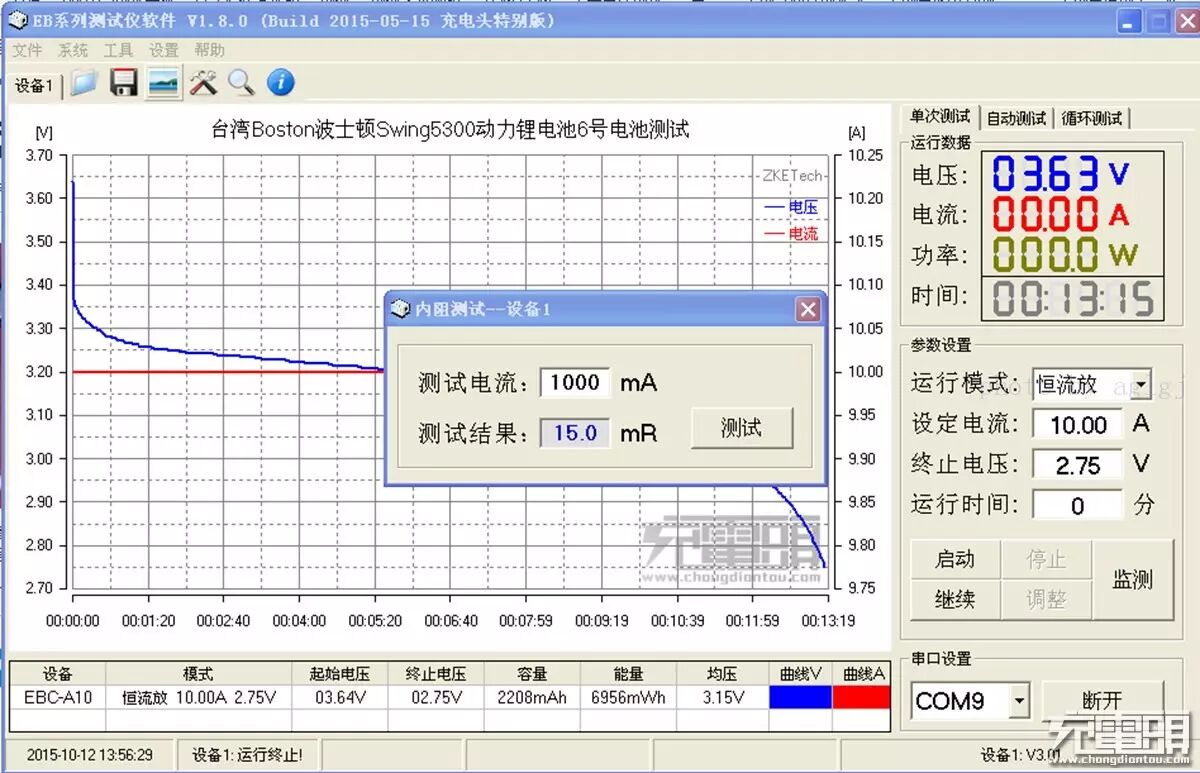1200x773 pixels.
Task: Click the 设备1: 运行终止! status entry
Action: coord(247,755)
